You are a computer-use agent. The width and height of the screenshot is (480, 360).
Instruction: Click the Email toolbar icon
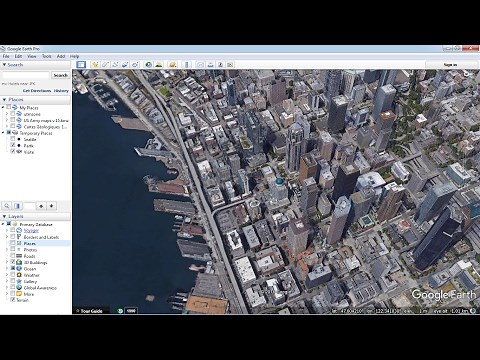(200, 64)
